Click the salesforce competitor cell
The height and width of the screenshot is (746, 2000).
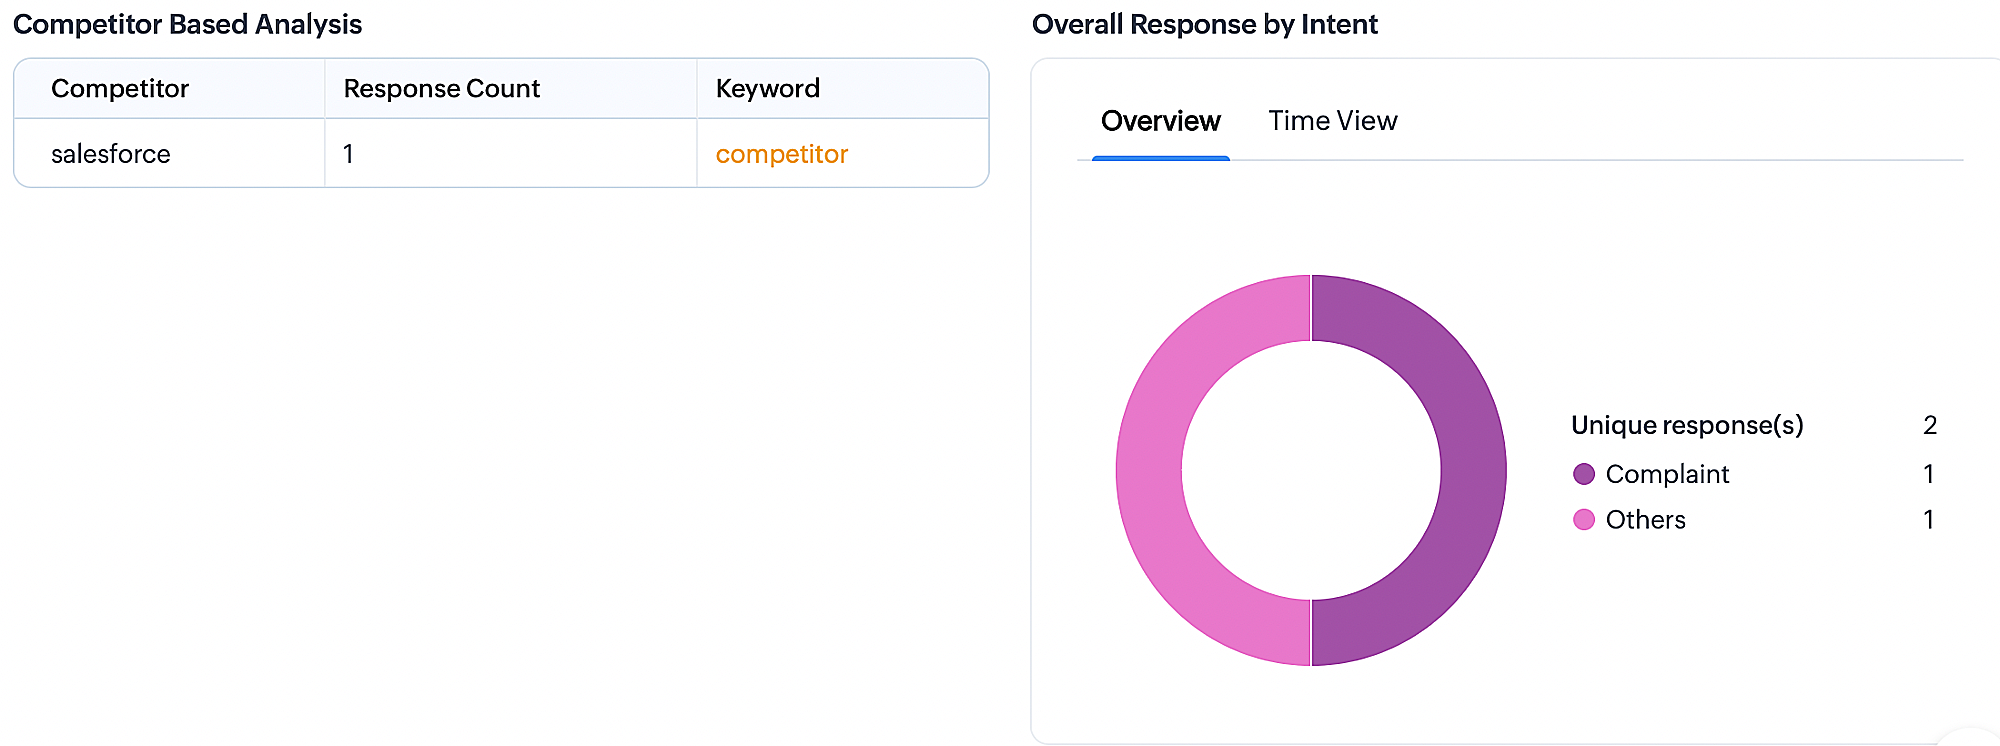[111, 154]
